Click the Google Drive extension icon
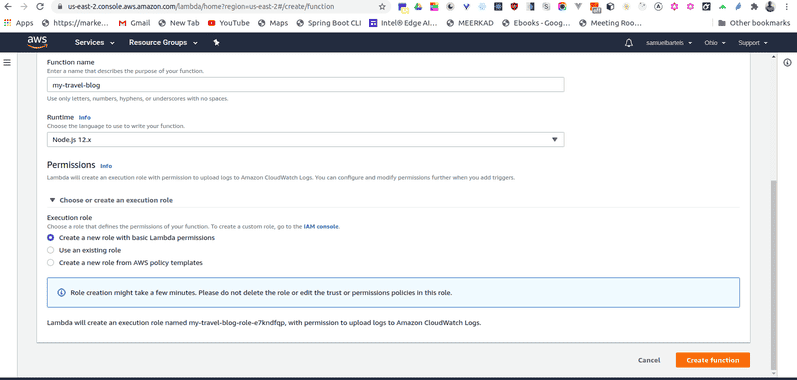This screenshot has width=797, height=380. (418, 7)
